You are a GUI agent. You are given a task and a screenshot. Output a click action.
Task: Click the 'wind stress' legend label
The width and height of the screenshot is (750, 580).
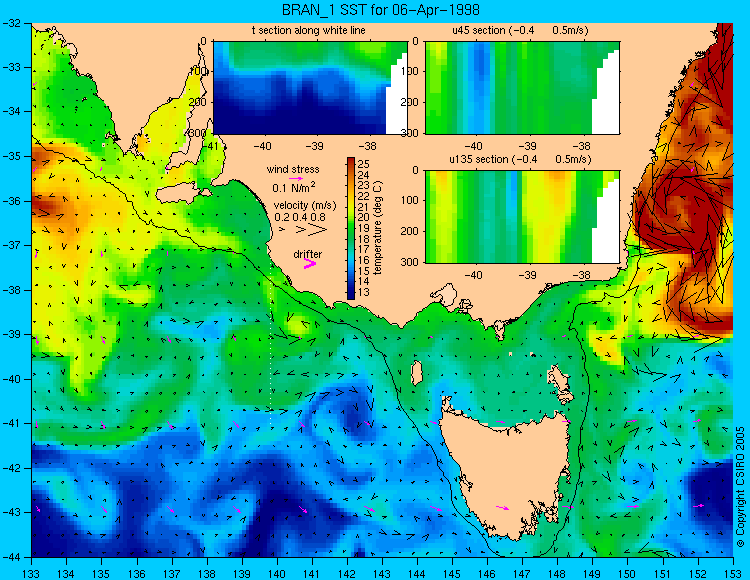293,169
